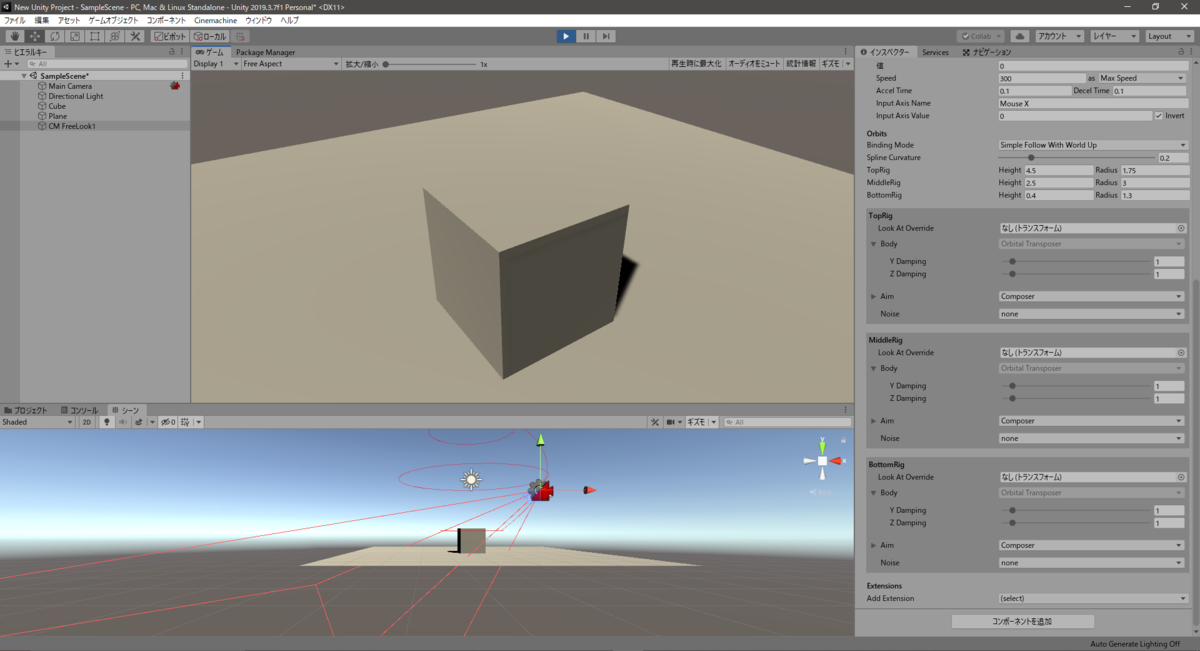
Task: Open the MiddleRig Look At Override object picker
Action: click(1181, 353)
